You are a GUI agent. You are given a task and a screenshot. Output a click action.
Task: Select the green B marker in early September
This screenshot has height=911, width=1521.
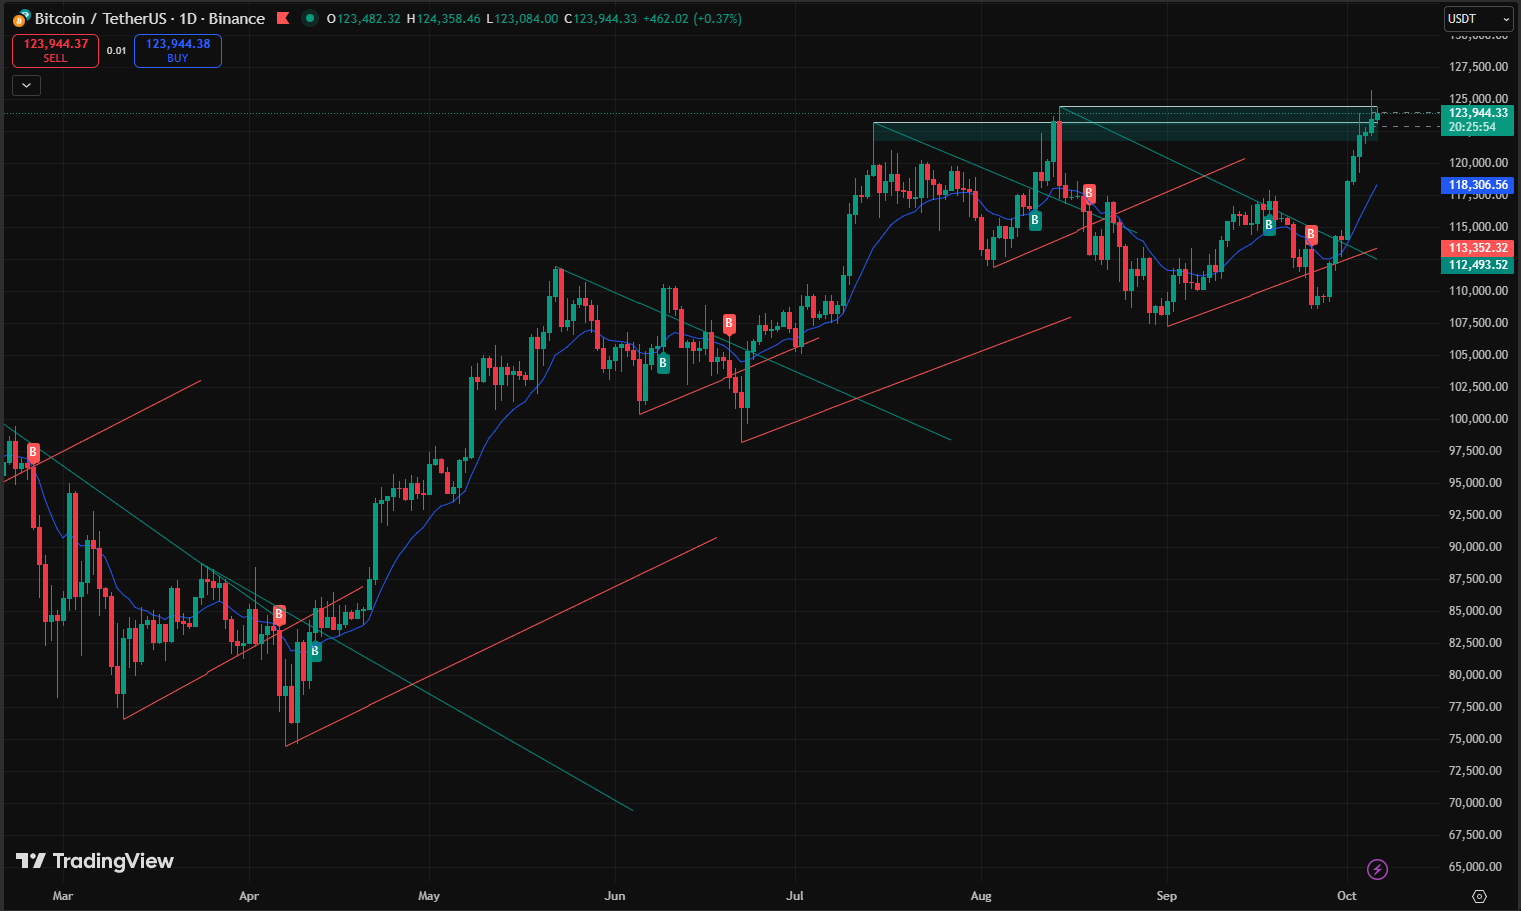[1269, 225]
